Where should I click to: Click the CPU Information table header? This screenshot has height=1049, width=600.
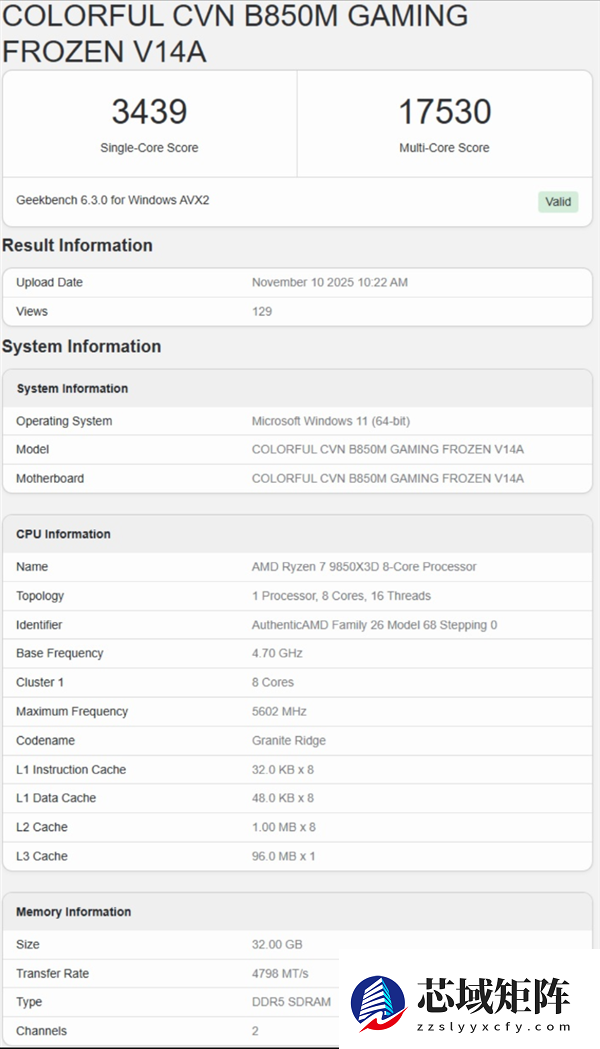[63, 534]
